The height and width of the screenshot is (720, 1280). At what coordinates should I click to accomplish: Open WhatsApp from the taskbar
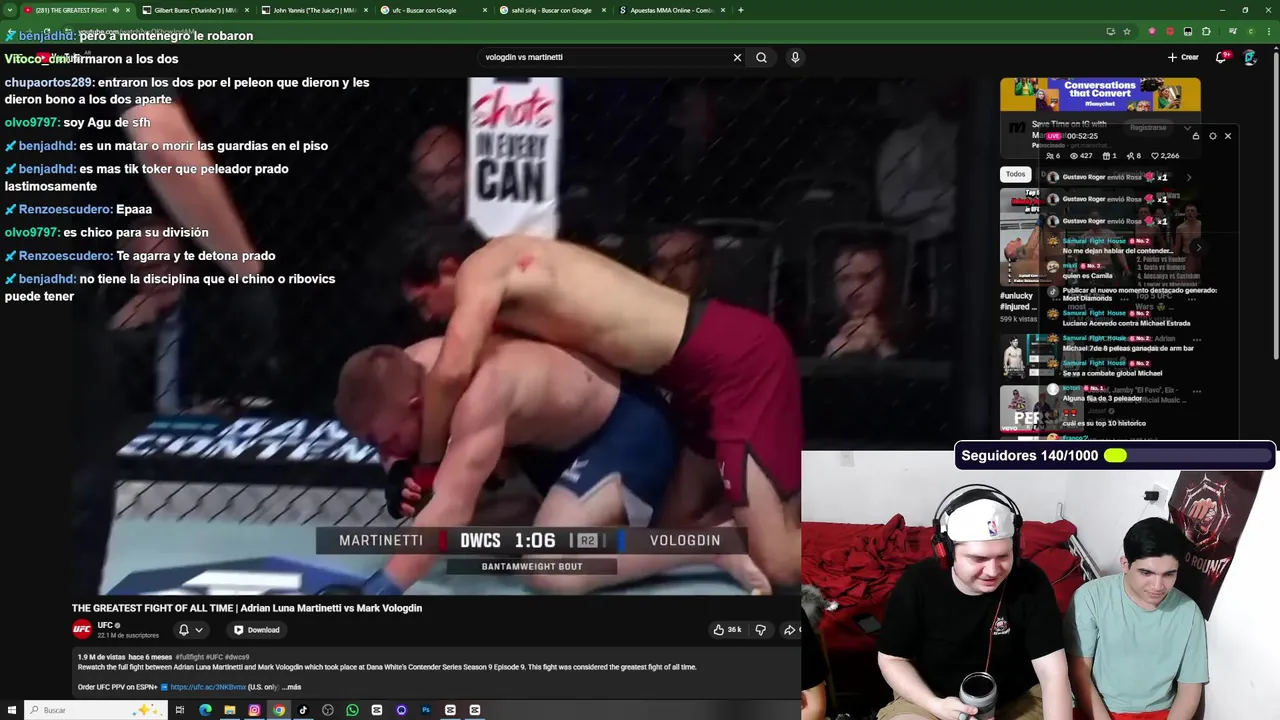(352, 710)
